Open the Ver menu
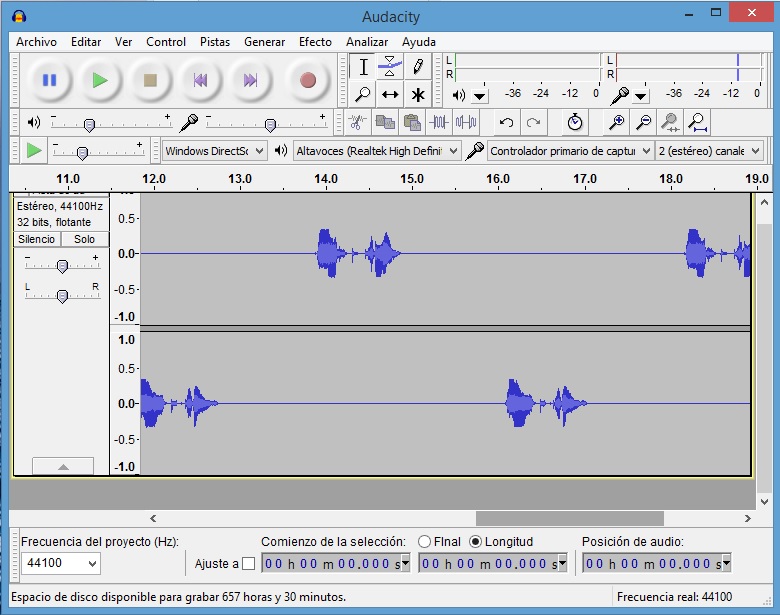Screen dimensions: 780x615 [x=123, y=42]
